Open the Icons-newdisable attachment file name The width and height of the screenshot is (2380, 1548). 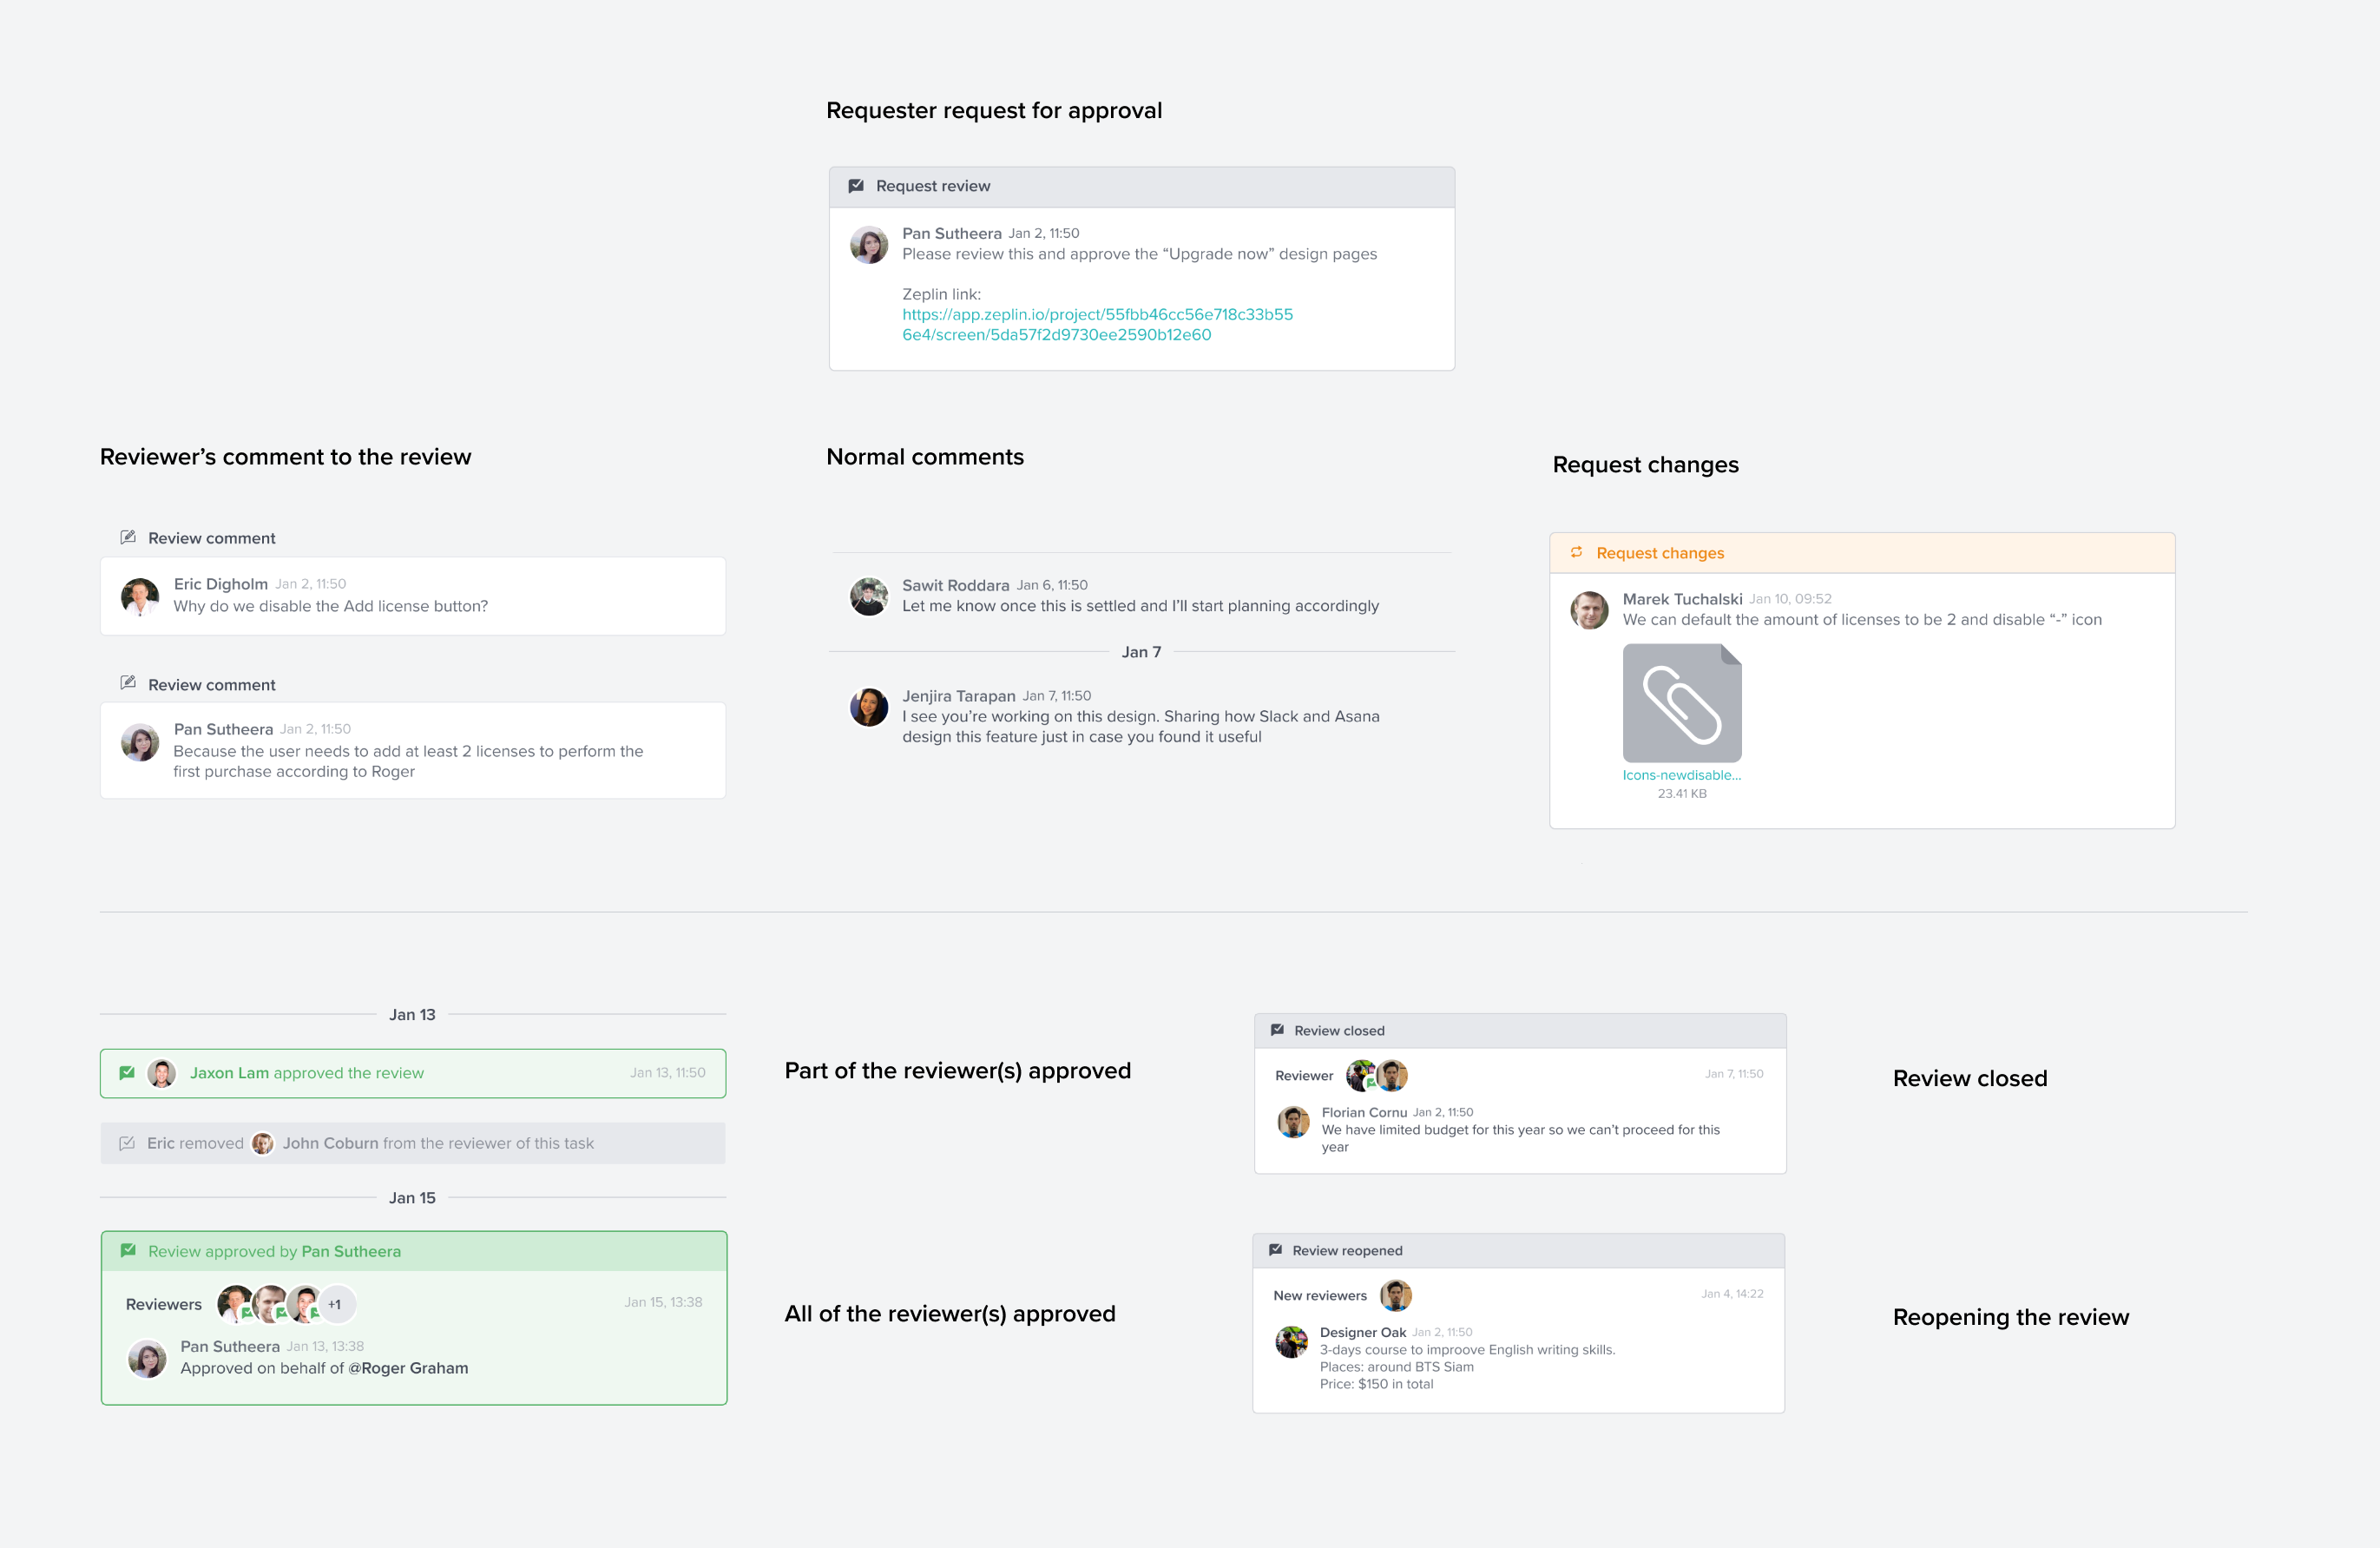(1681, 775)
